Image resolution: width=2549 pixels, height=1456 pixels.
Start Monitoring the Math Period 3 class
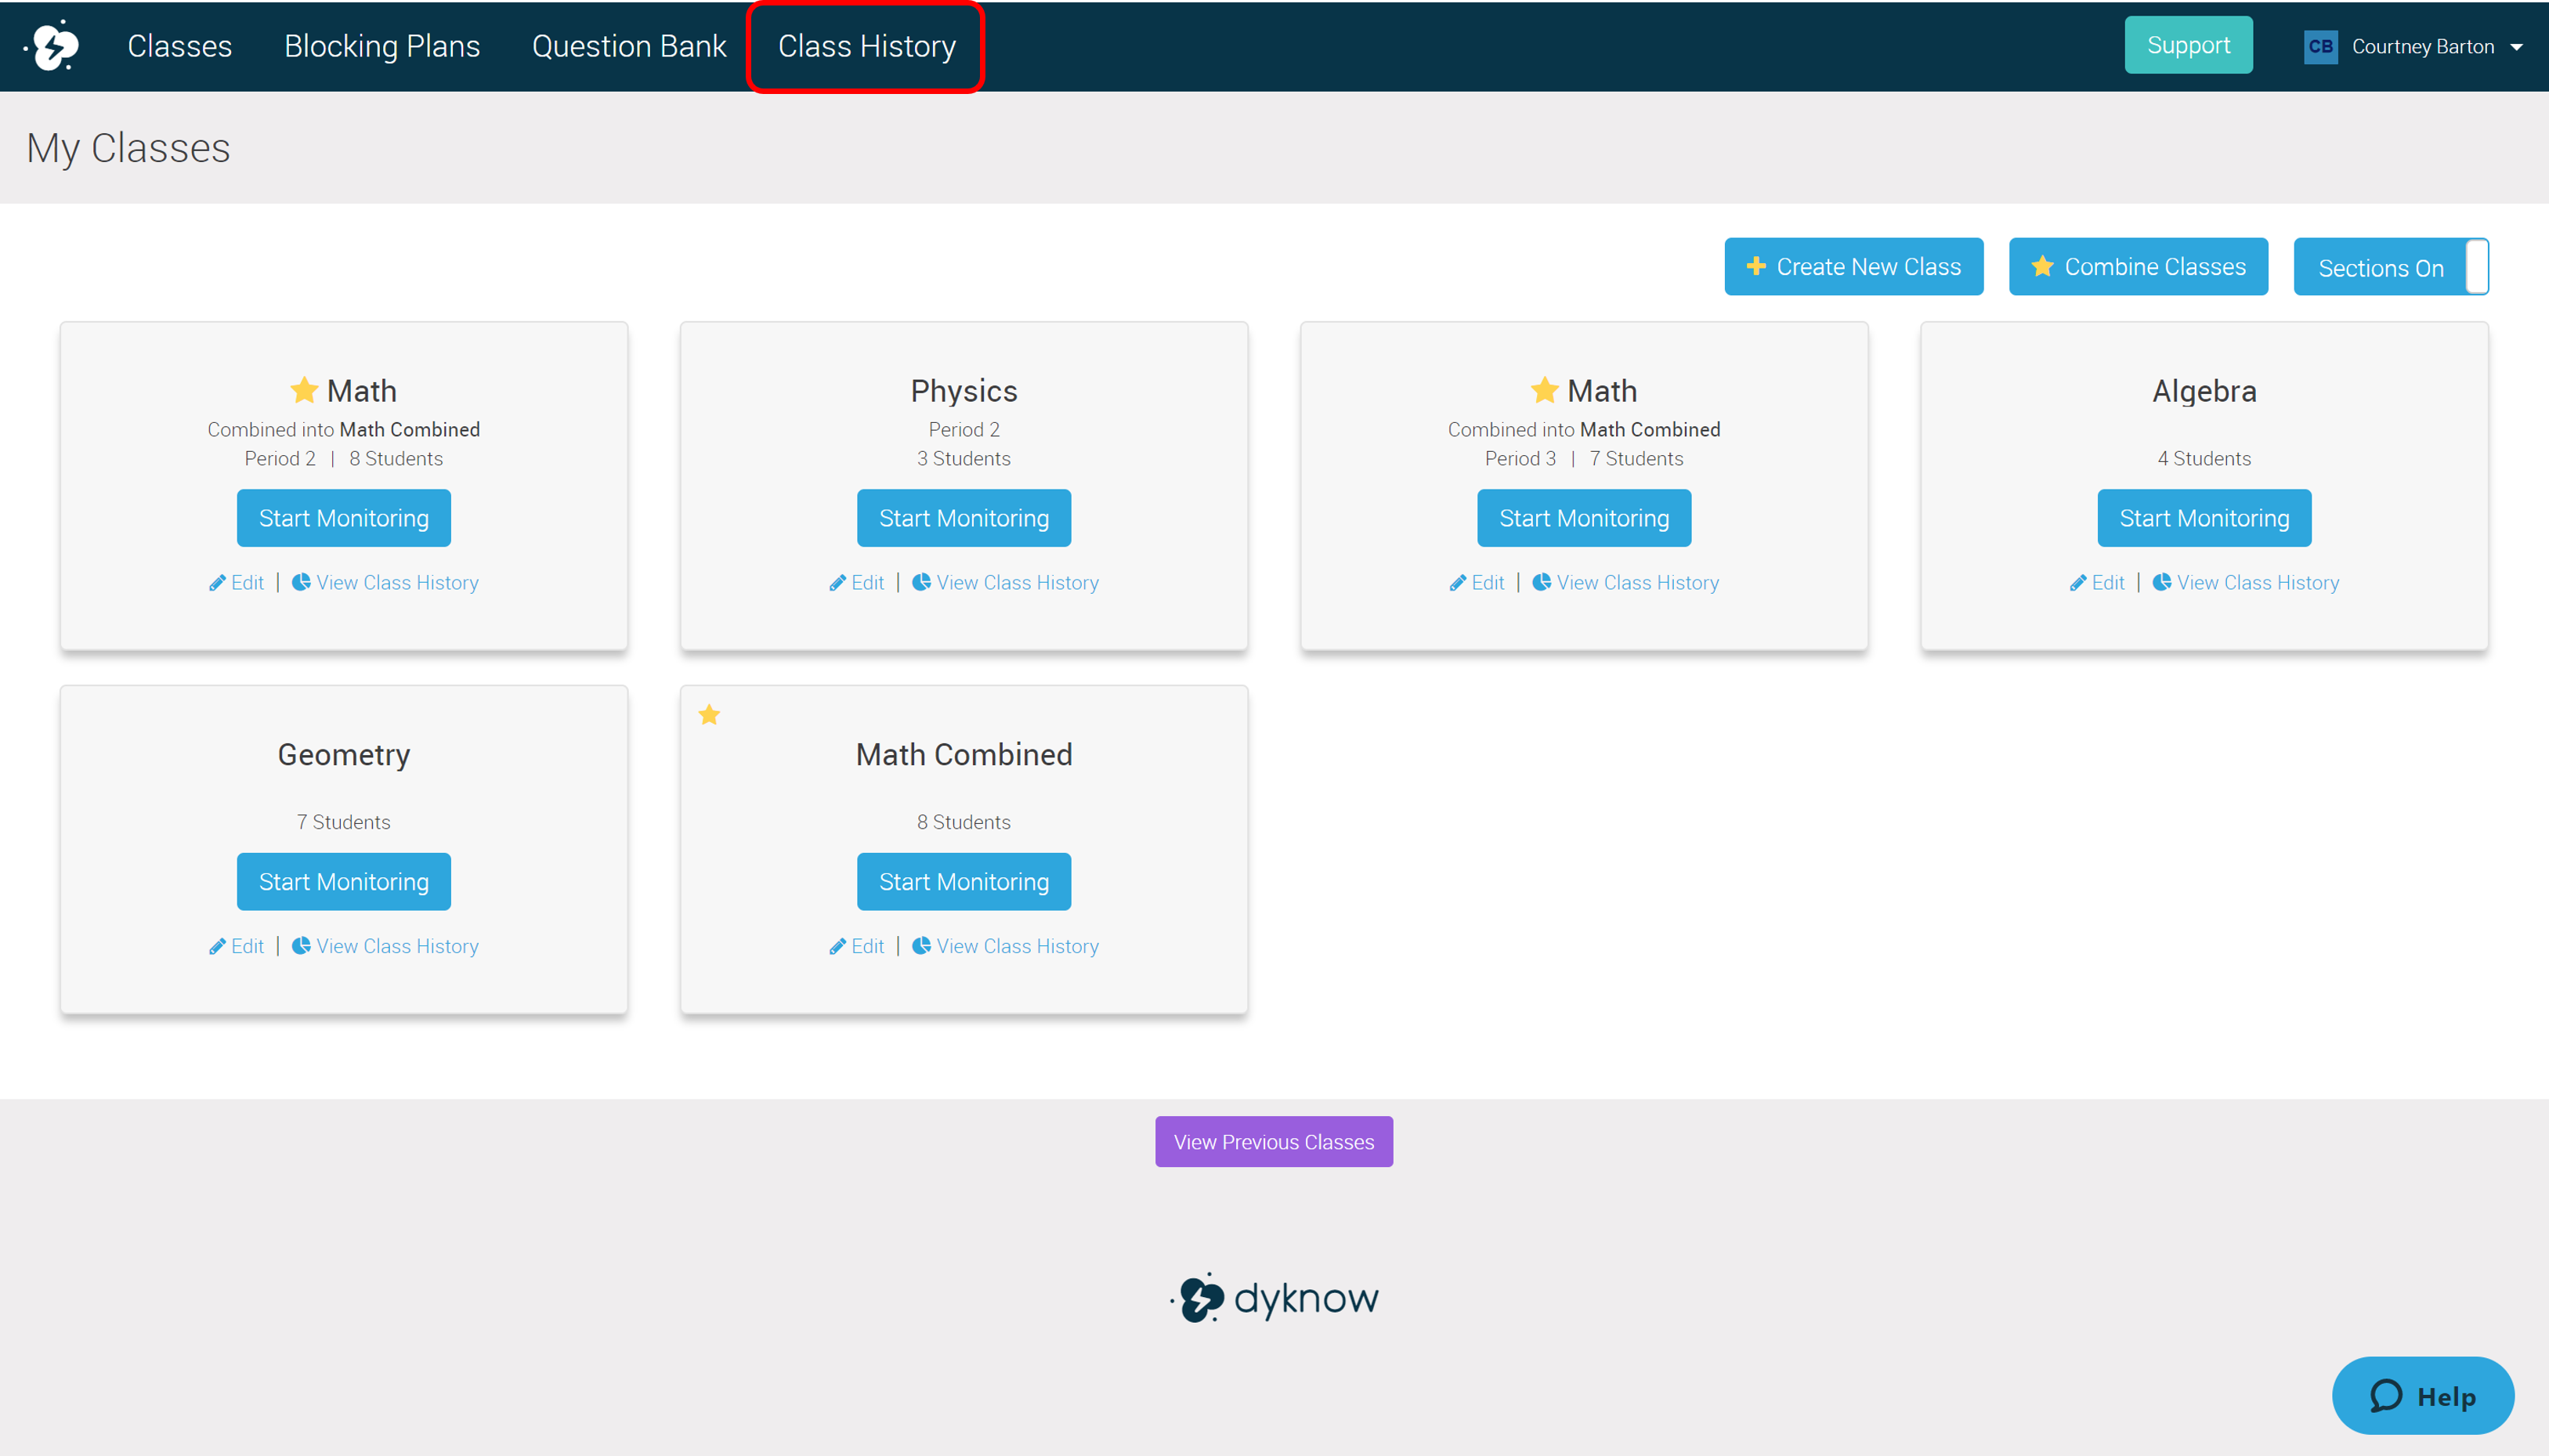click(x=1584, y=518)
